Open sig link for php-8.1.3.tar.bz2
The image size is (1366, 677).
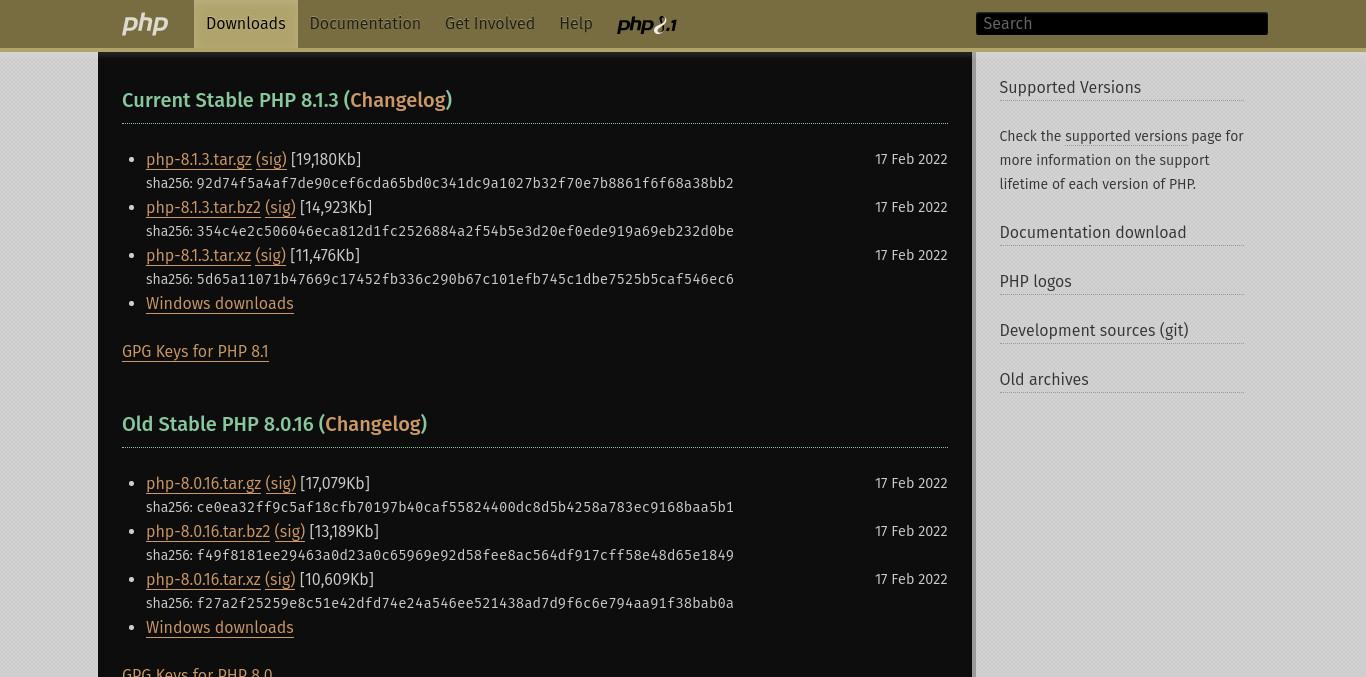(x=280, y=208)
